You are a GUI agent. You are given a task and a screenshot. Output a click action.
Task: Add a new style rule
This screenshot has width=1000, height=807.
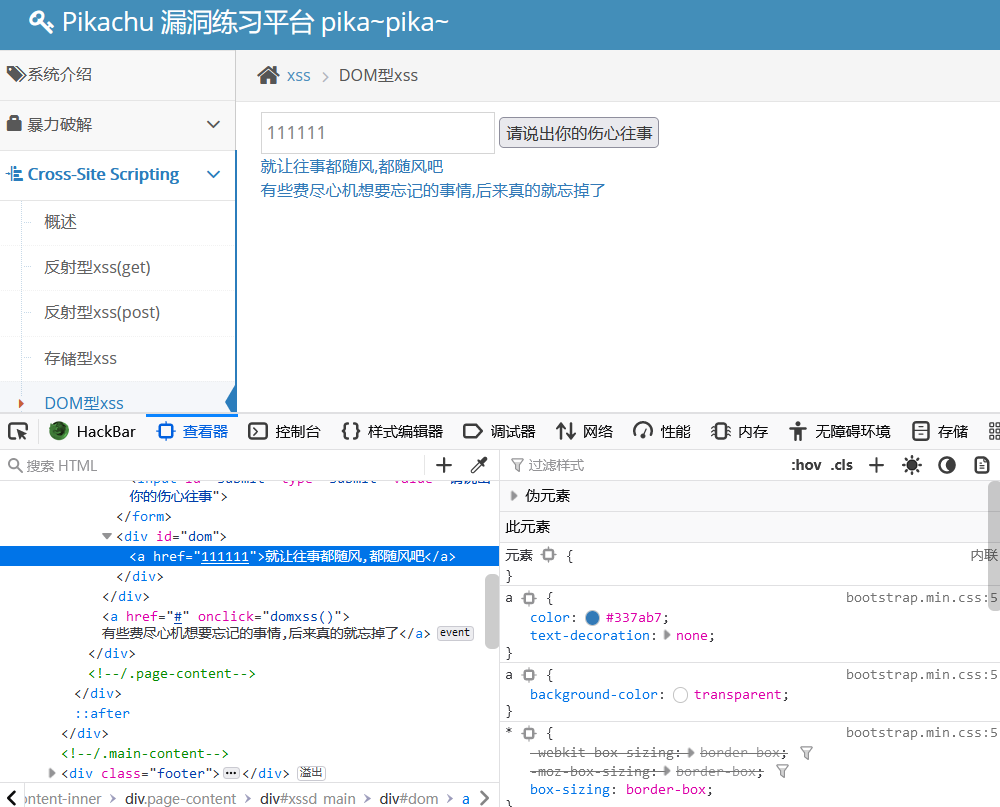click(x=876, y=465)
